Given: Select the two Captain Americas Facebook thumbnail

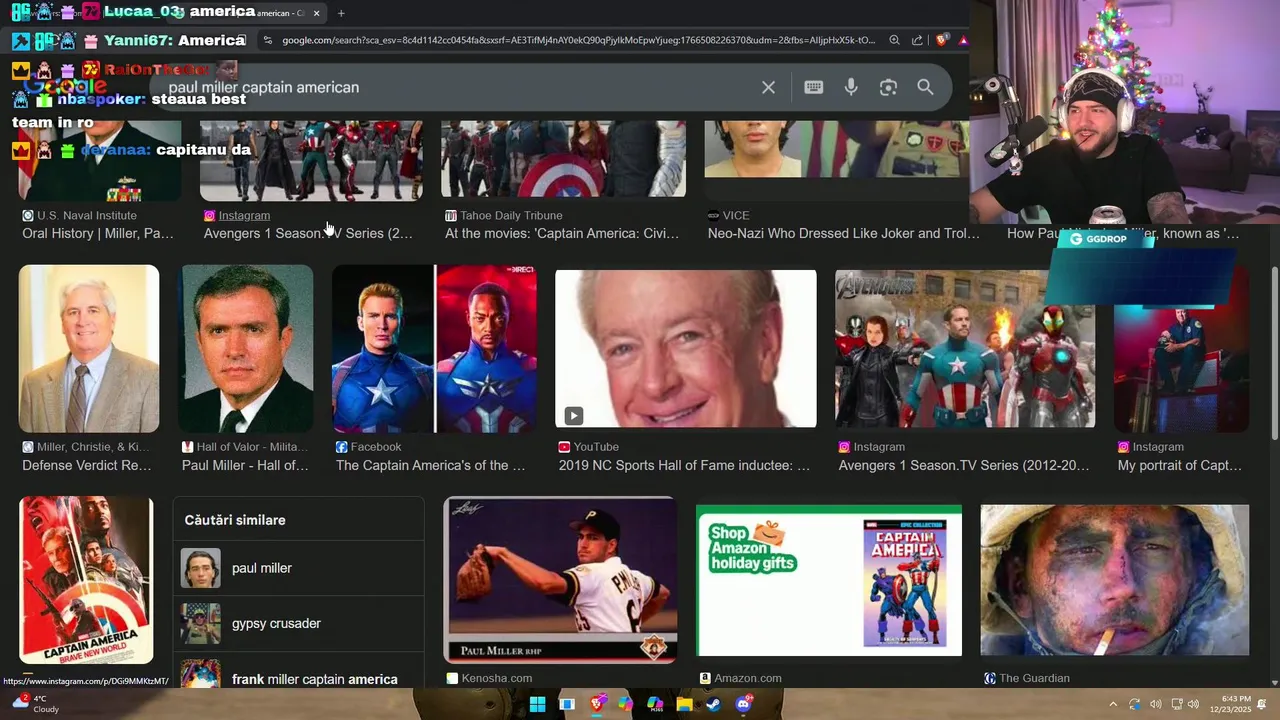Looking at the screenshot, I should [x=434, y=349].
